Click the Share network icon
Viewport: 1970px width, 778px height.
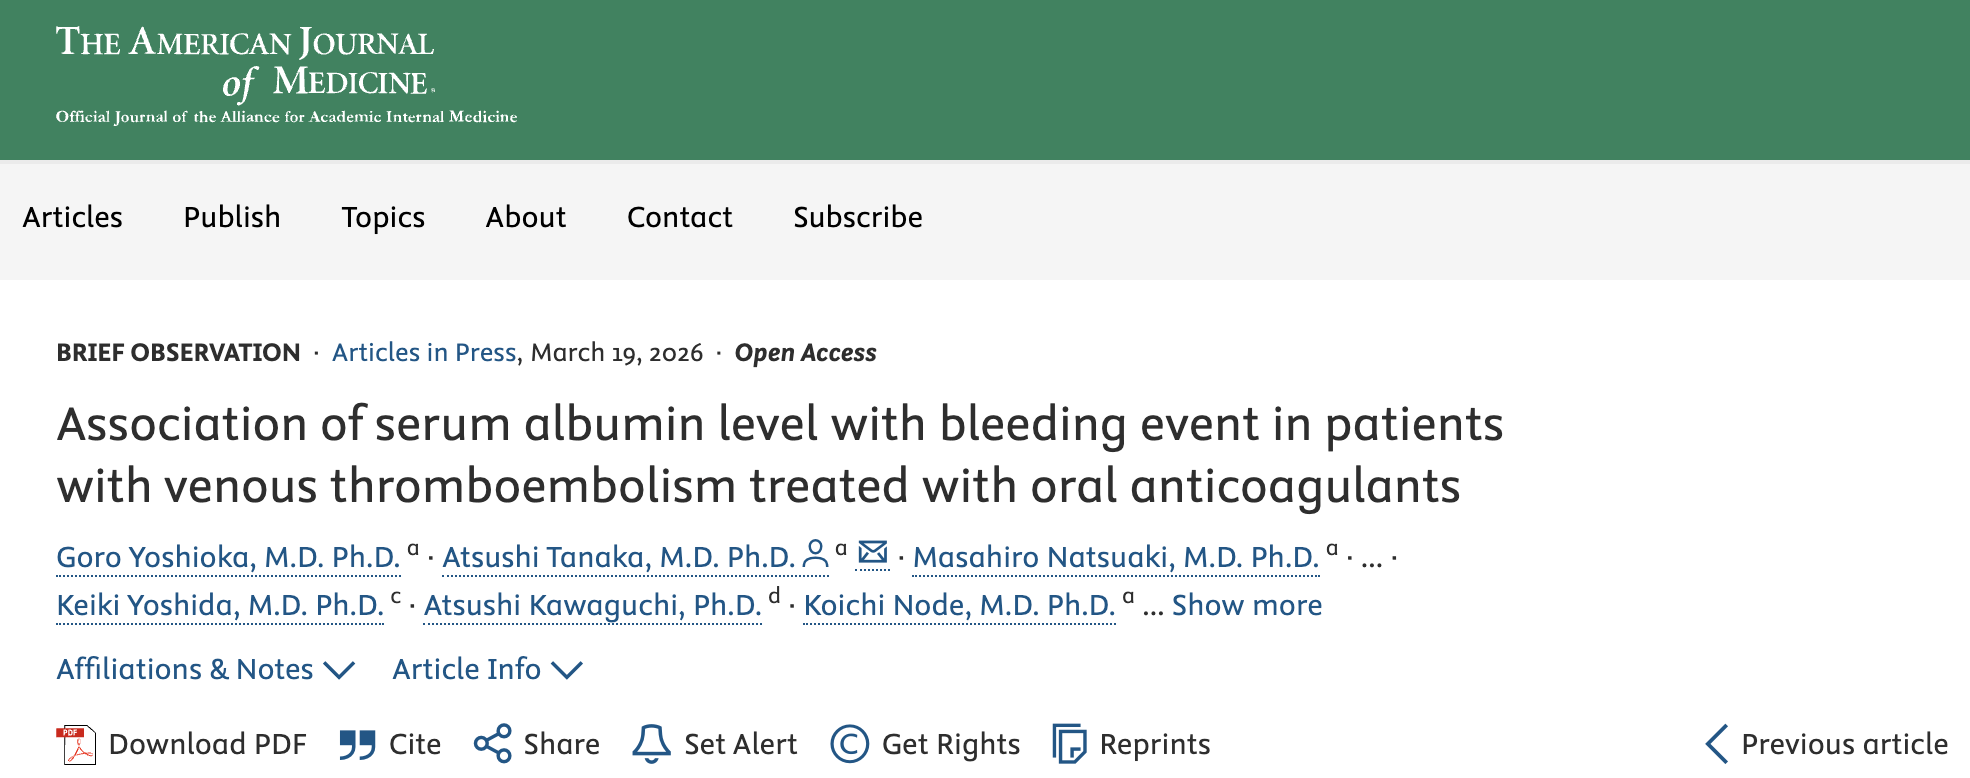coord(492,744)
